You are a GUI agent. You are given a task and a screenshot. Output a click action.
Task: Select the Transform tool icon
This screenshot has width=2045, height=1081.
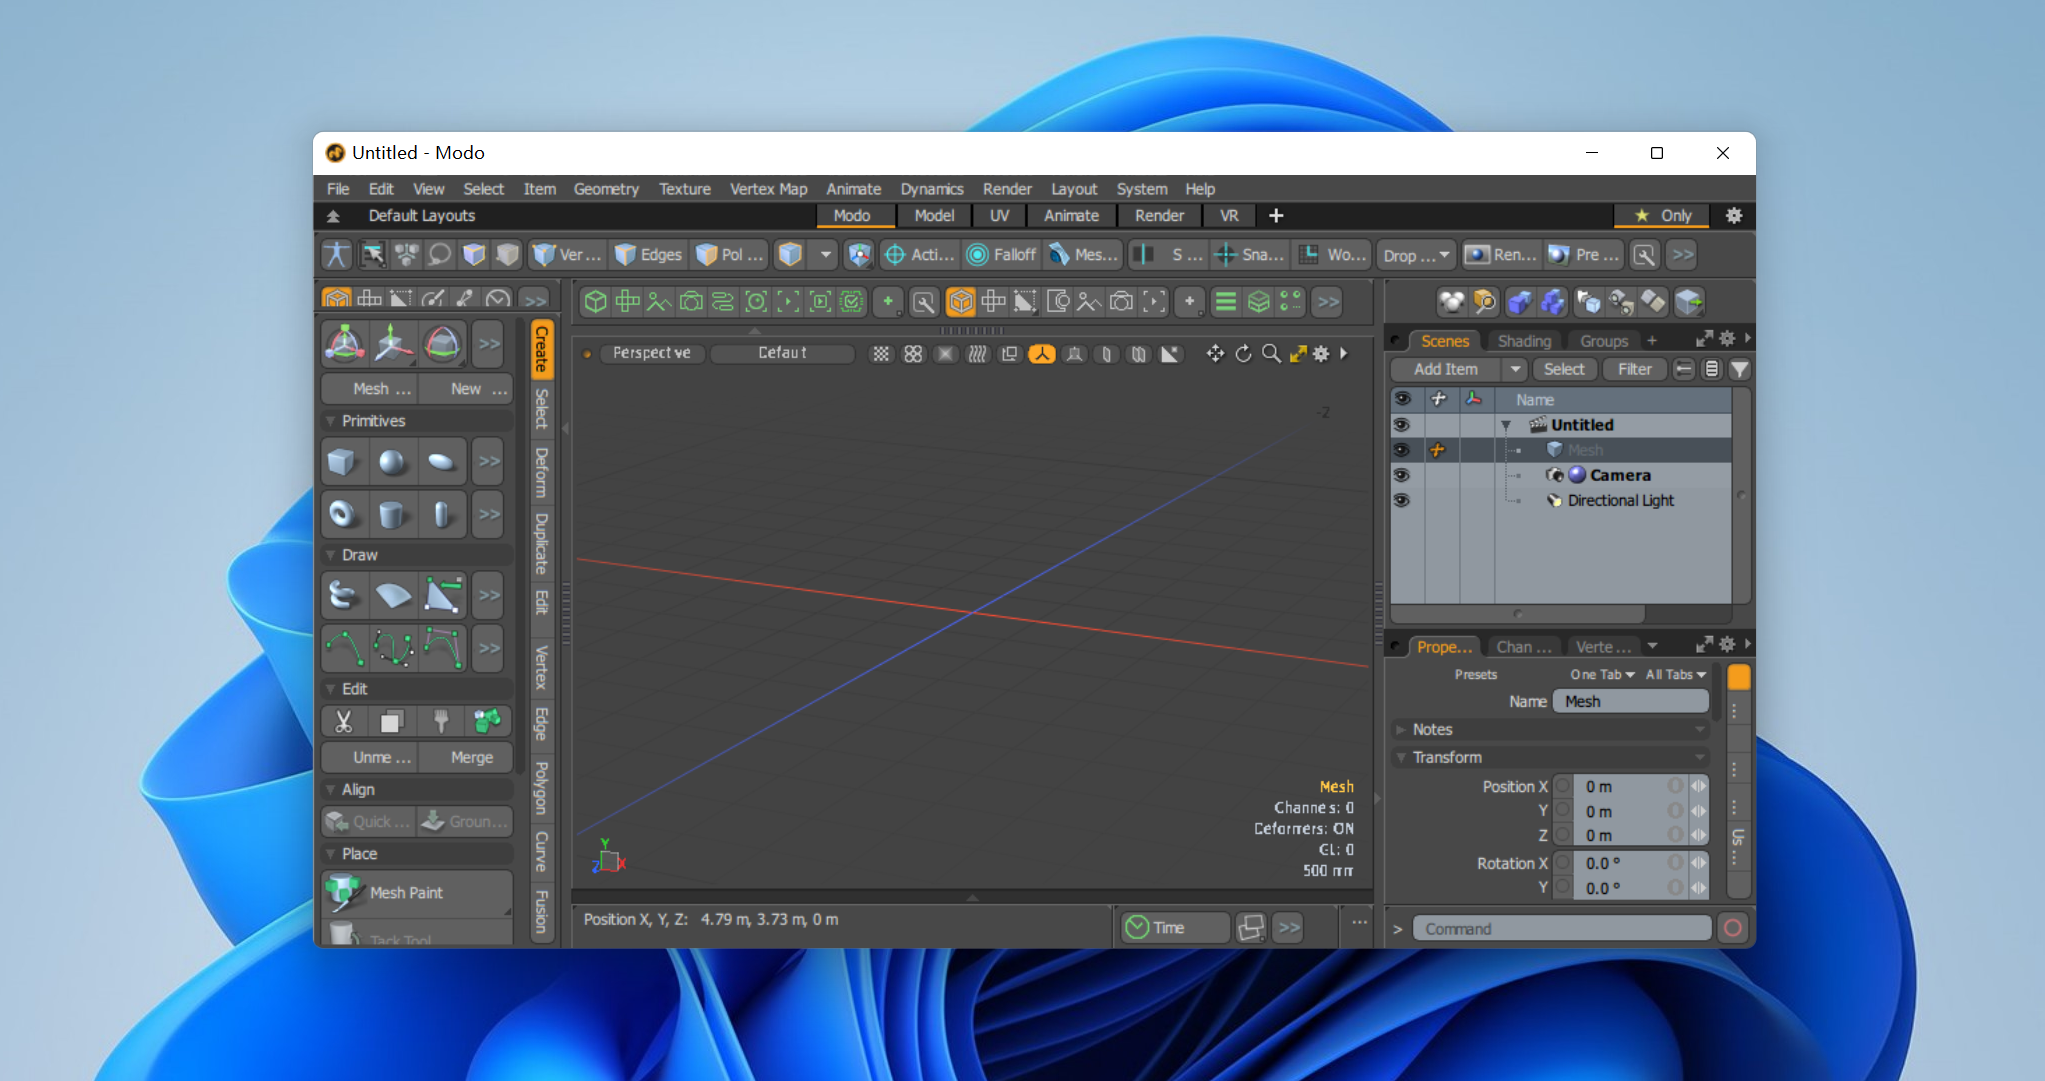point(344,344)
